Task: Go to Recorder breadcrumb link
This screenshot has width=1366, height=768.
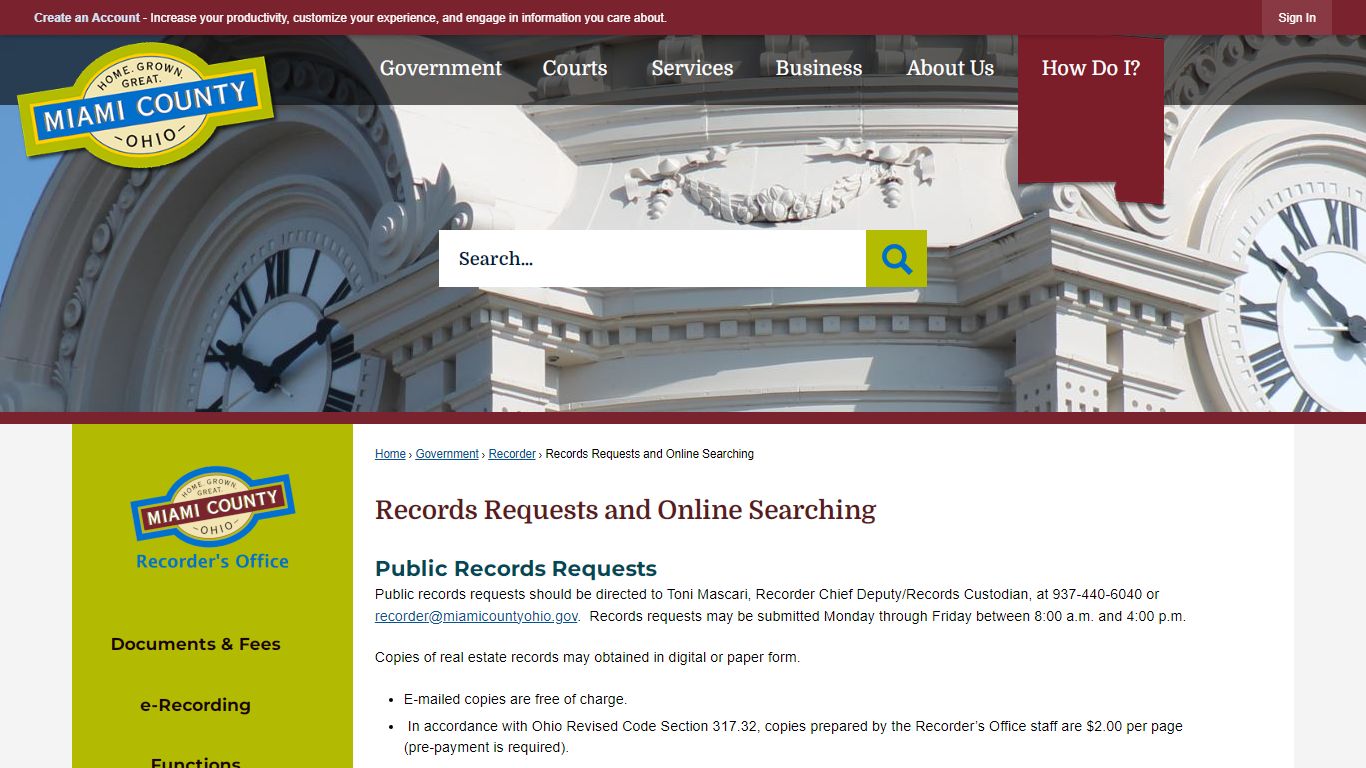Action: [512, 454]
